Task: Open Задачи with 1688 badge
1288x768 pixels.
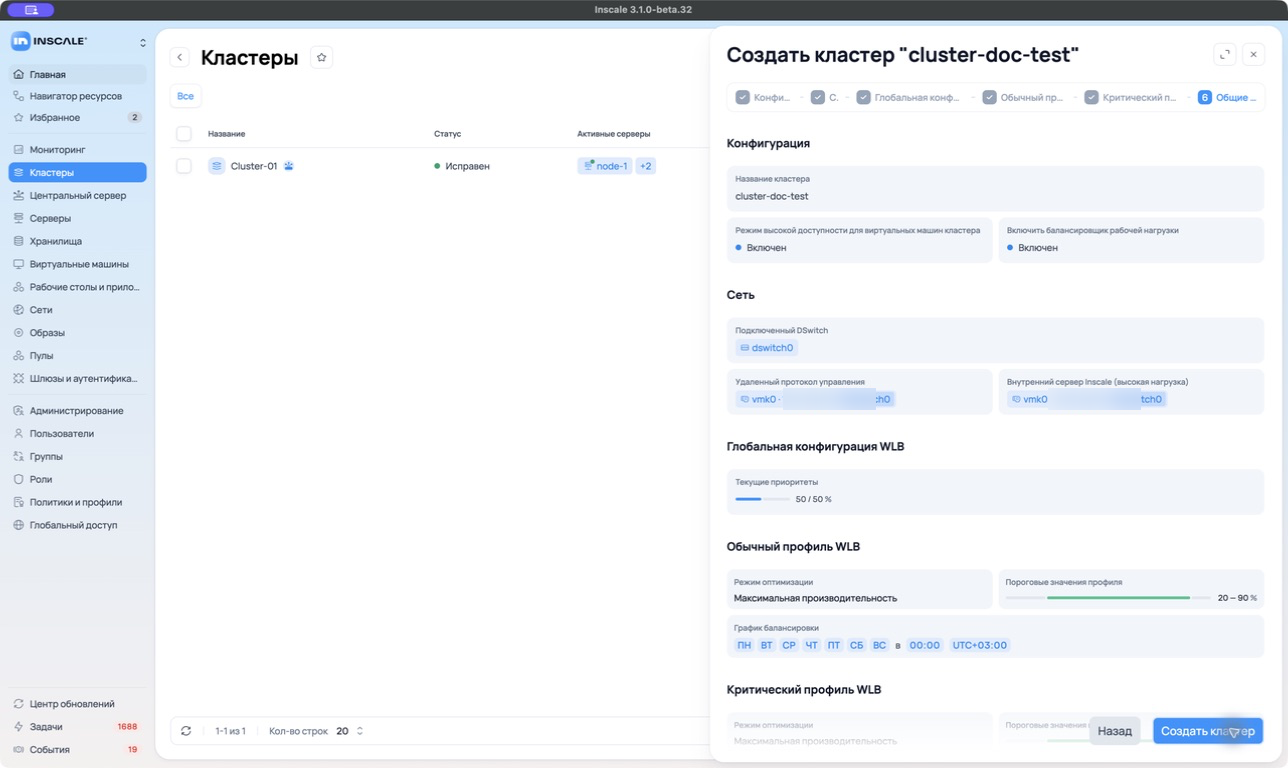Action: (x=77, y=726)
